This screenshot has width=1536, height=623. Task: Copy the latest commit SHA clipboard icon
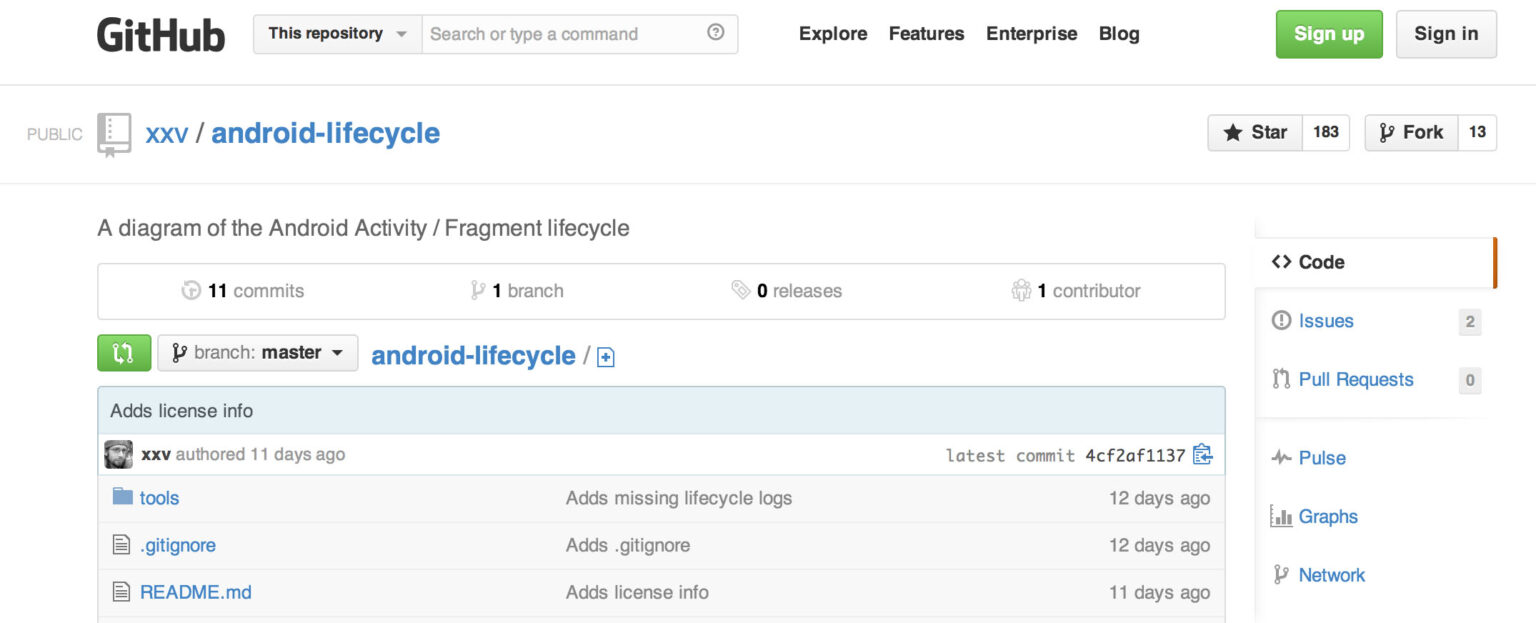click(x=1203, y=455)
